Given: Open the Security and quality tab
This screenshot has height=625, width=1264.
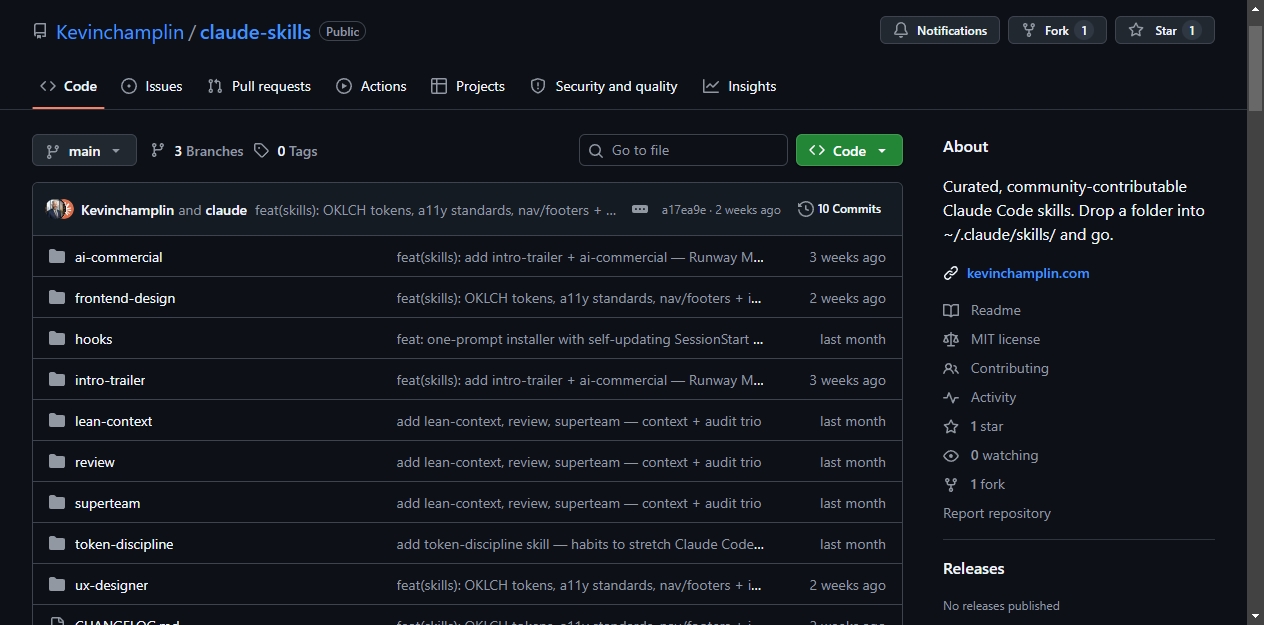Looking at the screenshot, I should coord(604,86).
